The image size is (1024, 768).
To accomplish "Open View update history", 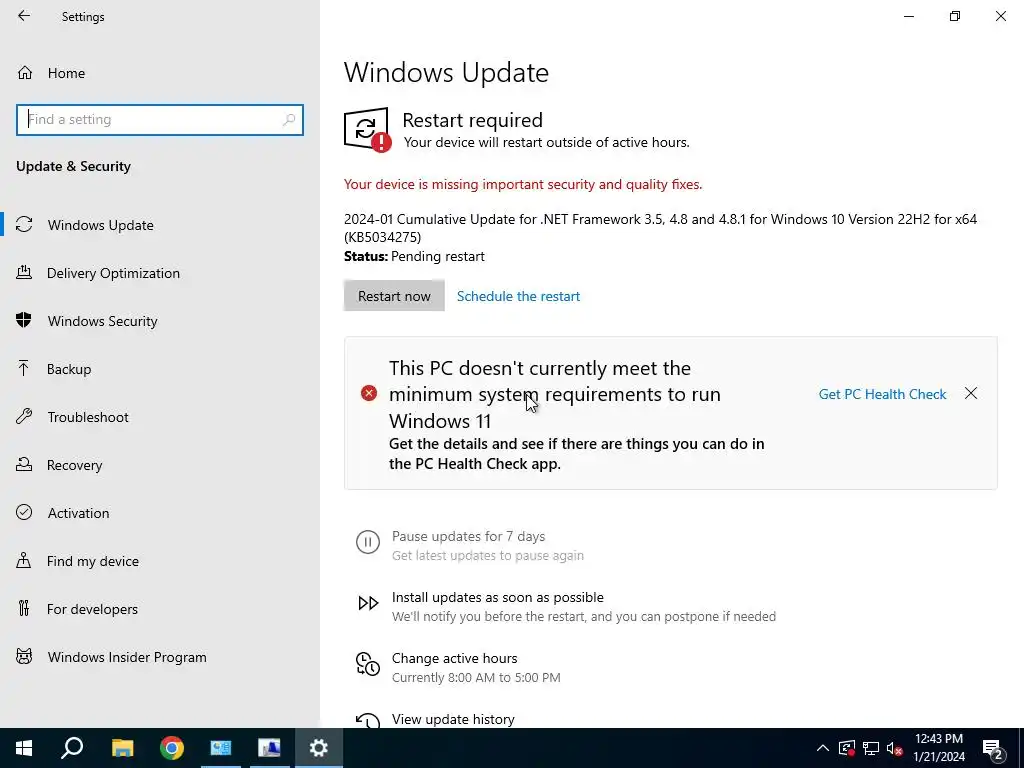I will pyautogui.click(x=453, y=719).
